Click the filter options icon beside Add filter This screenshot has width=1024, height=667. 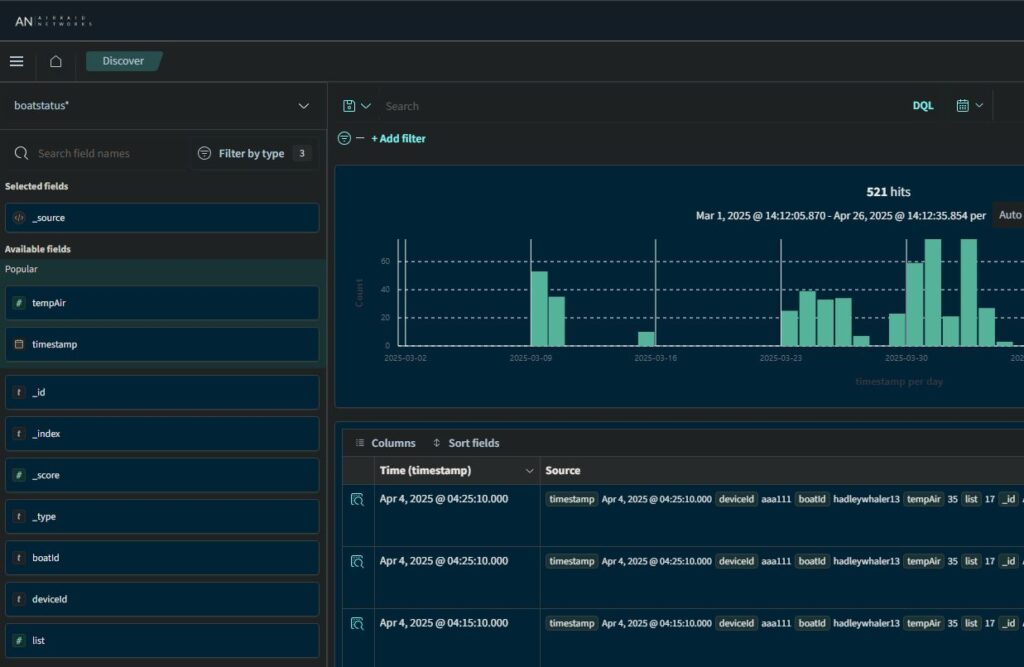[x=345, y=139]
